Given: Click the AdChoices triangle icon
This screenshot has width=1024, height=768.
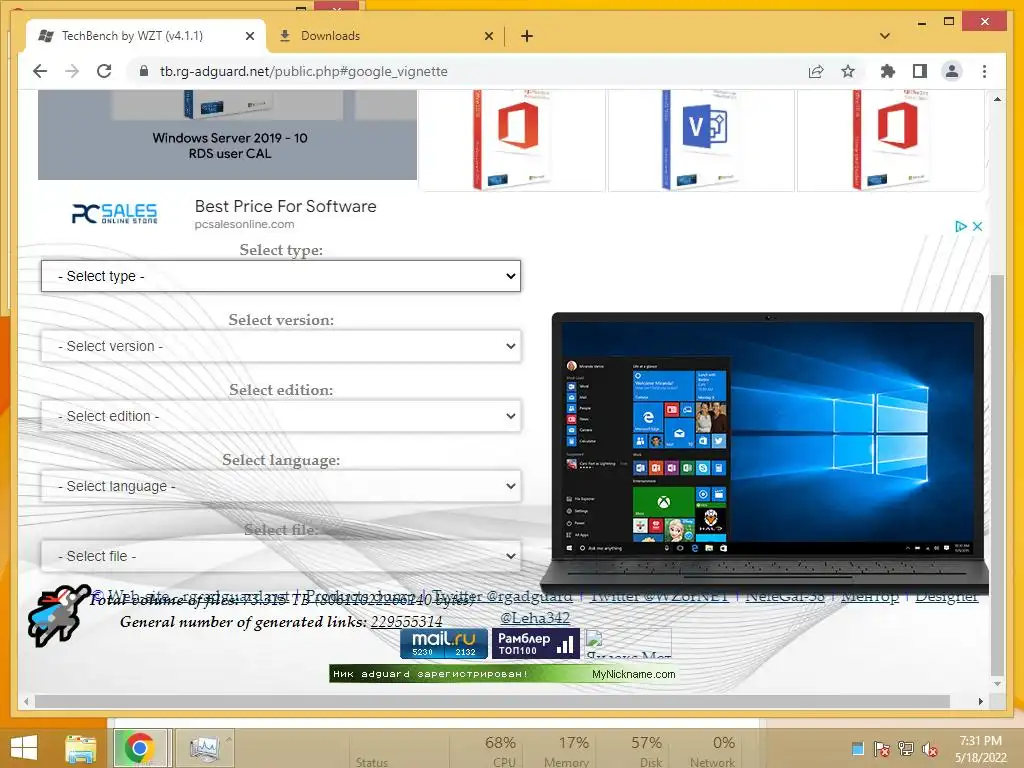Looking at the screenshot, I should [961, 226].
